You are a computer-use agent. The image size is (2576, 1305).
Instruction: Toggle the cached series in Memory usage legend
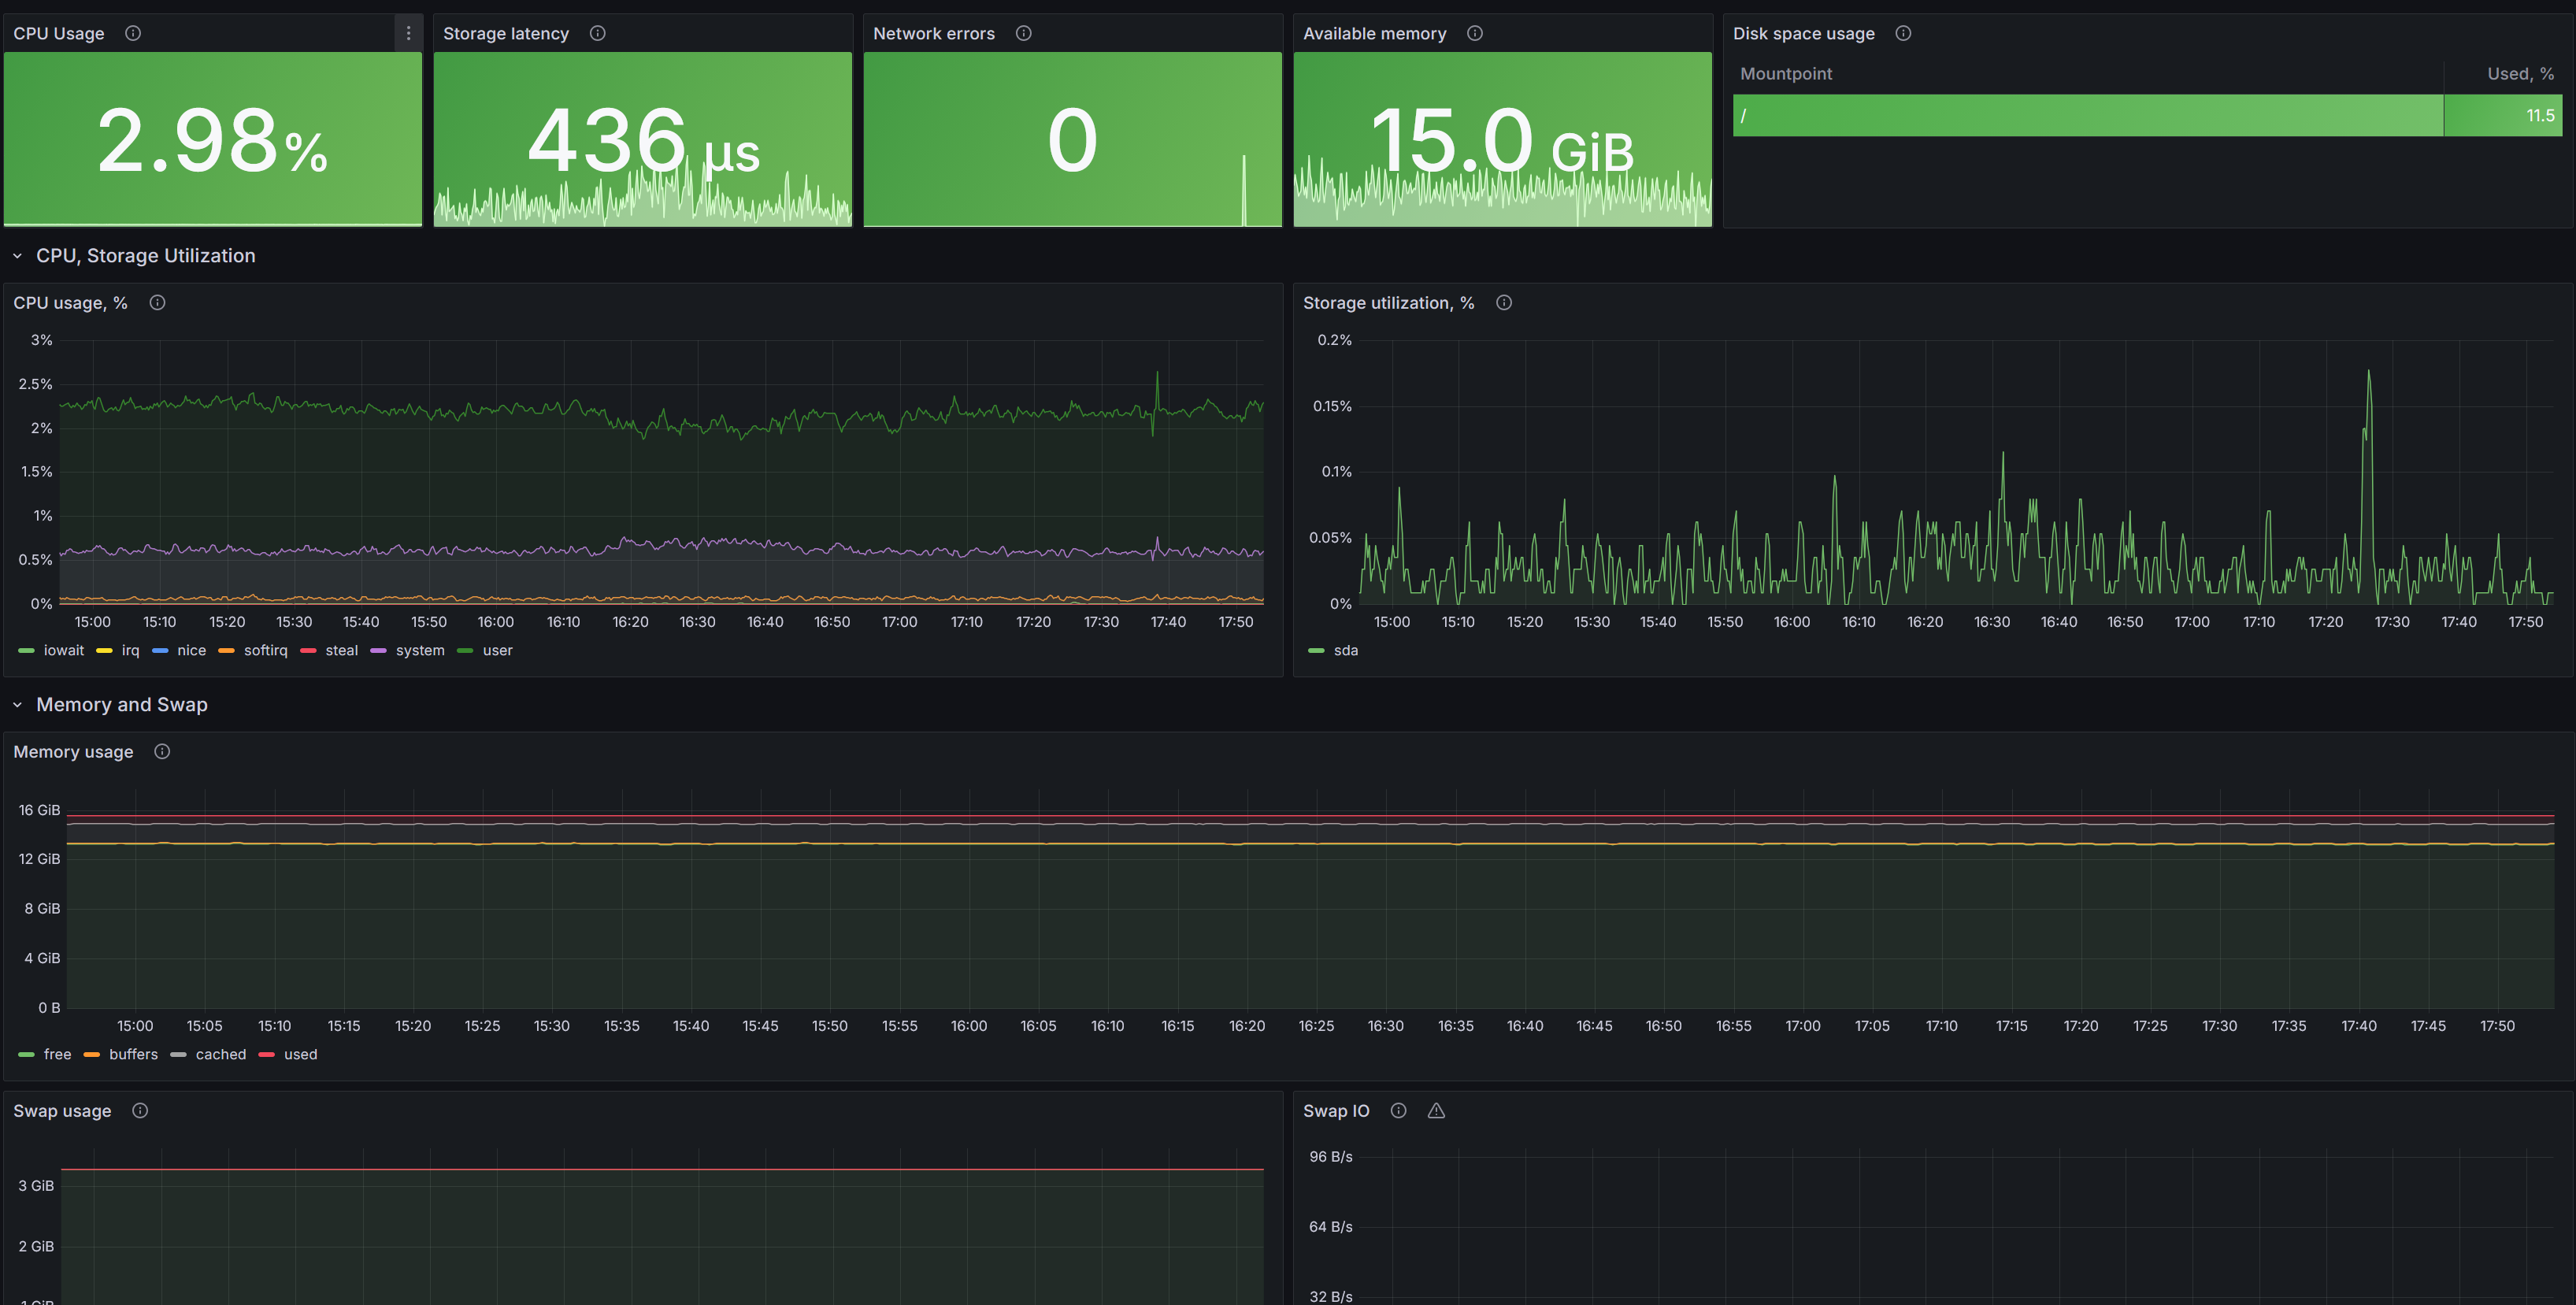[x=220, y=1054]
